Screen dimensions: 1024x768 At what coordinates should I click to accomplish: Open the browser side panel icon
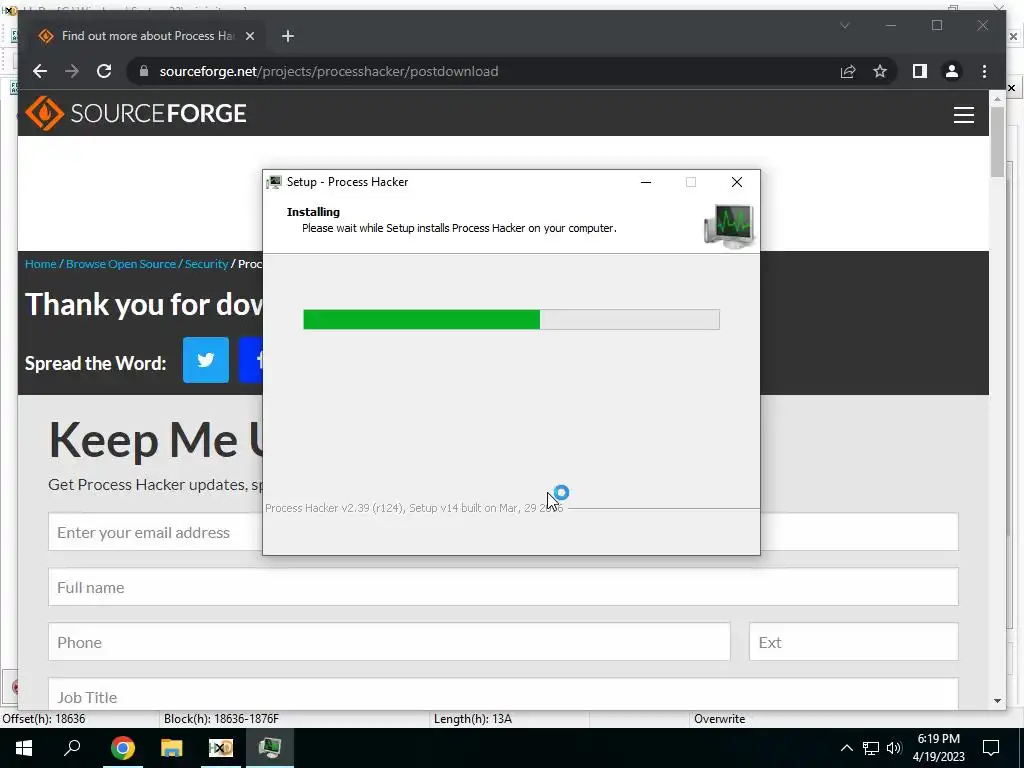(x=920, y=71)
